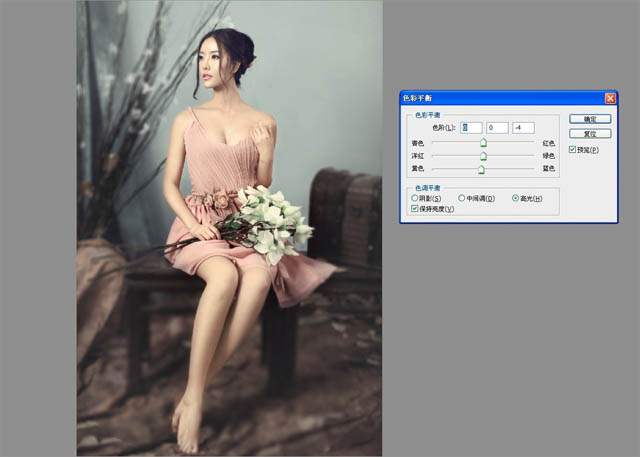Click the yellow-blue (黄色/蓝色) slider handle
Image resolution: width=640 pixels, height=457 pixels.
point(481,170)
